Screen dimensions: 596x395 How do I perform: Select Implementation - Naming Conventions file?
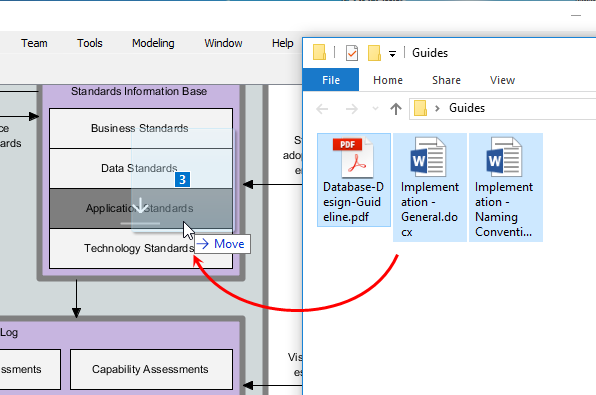click(506, 187)
